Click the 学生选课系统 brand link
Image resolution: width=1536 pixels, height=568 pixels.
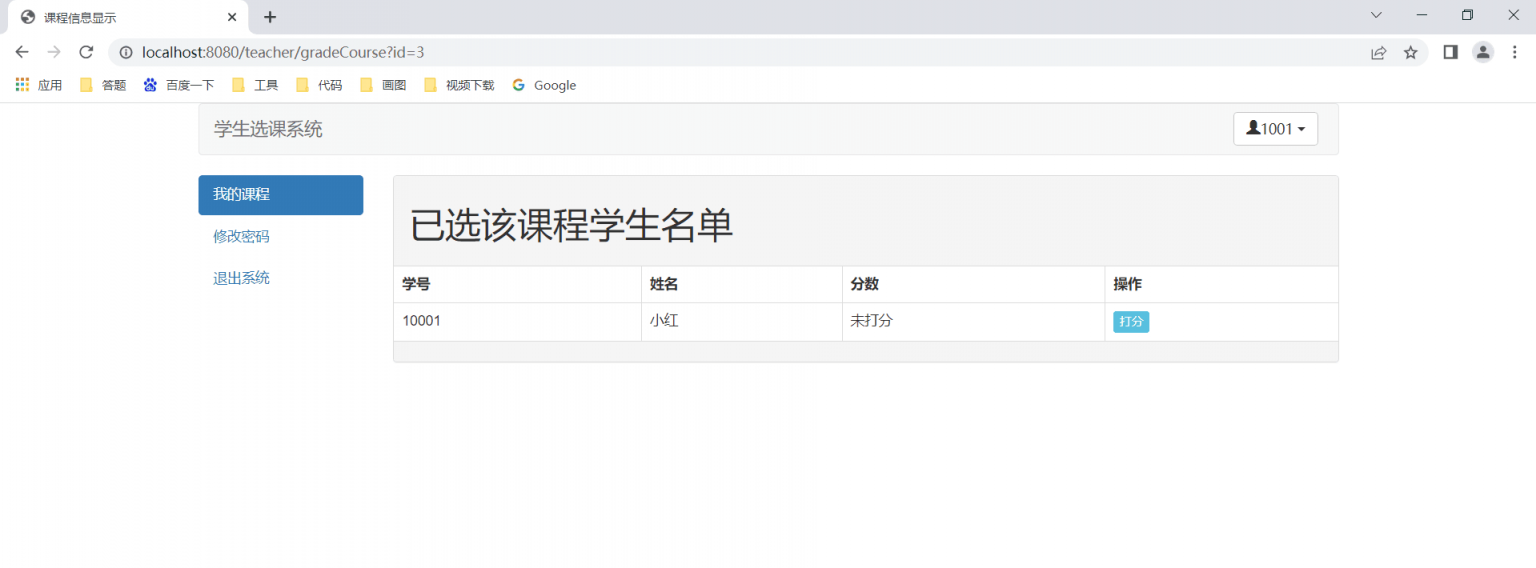pyautogui.click(x=268, y=129)
